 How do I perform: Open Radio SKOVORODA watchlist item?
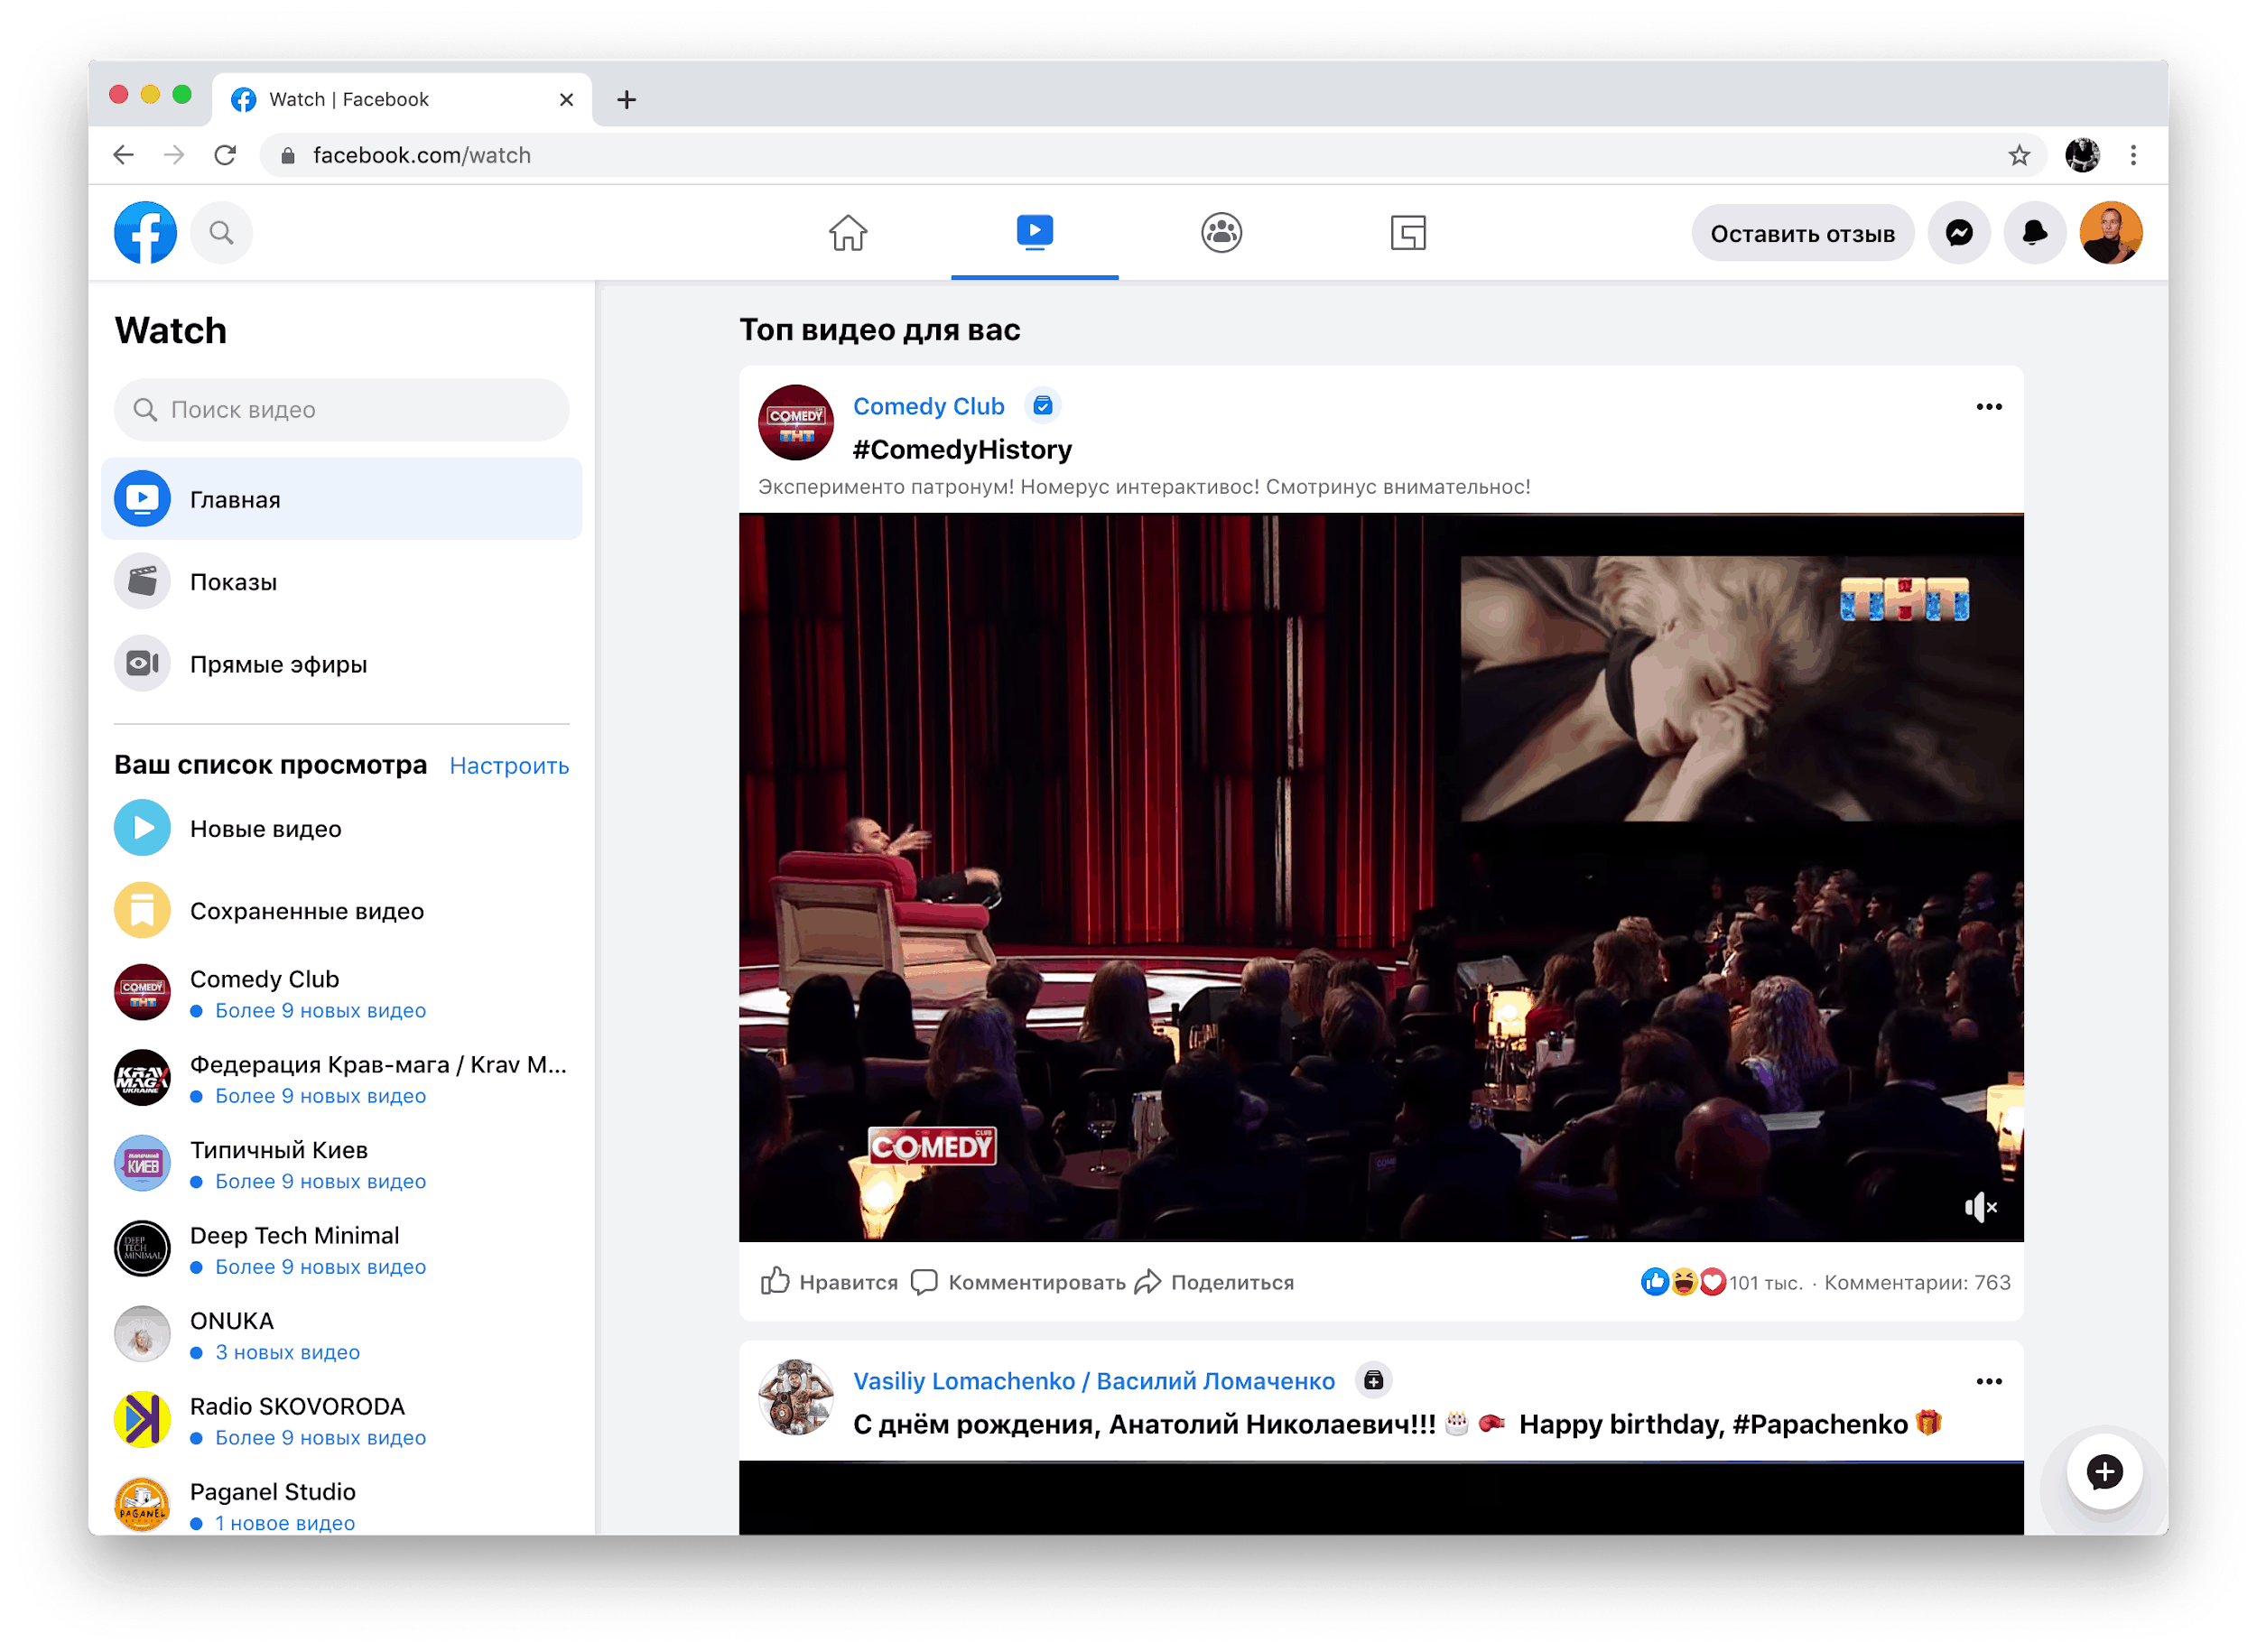click(x=342, y=1421)
